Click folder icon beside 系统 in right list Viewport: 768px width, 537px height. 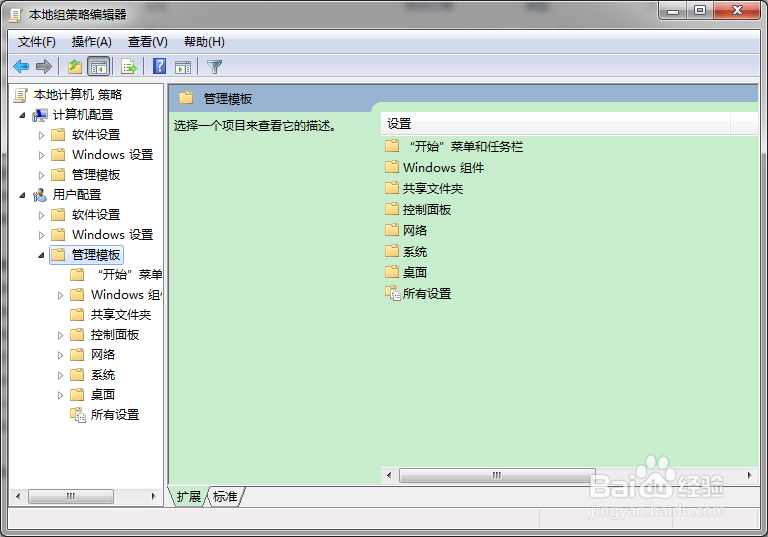(392, 251)
